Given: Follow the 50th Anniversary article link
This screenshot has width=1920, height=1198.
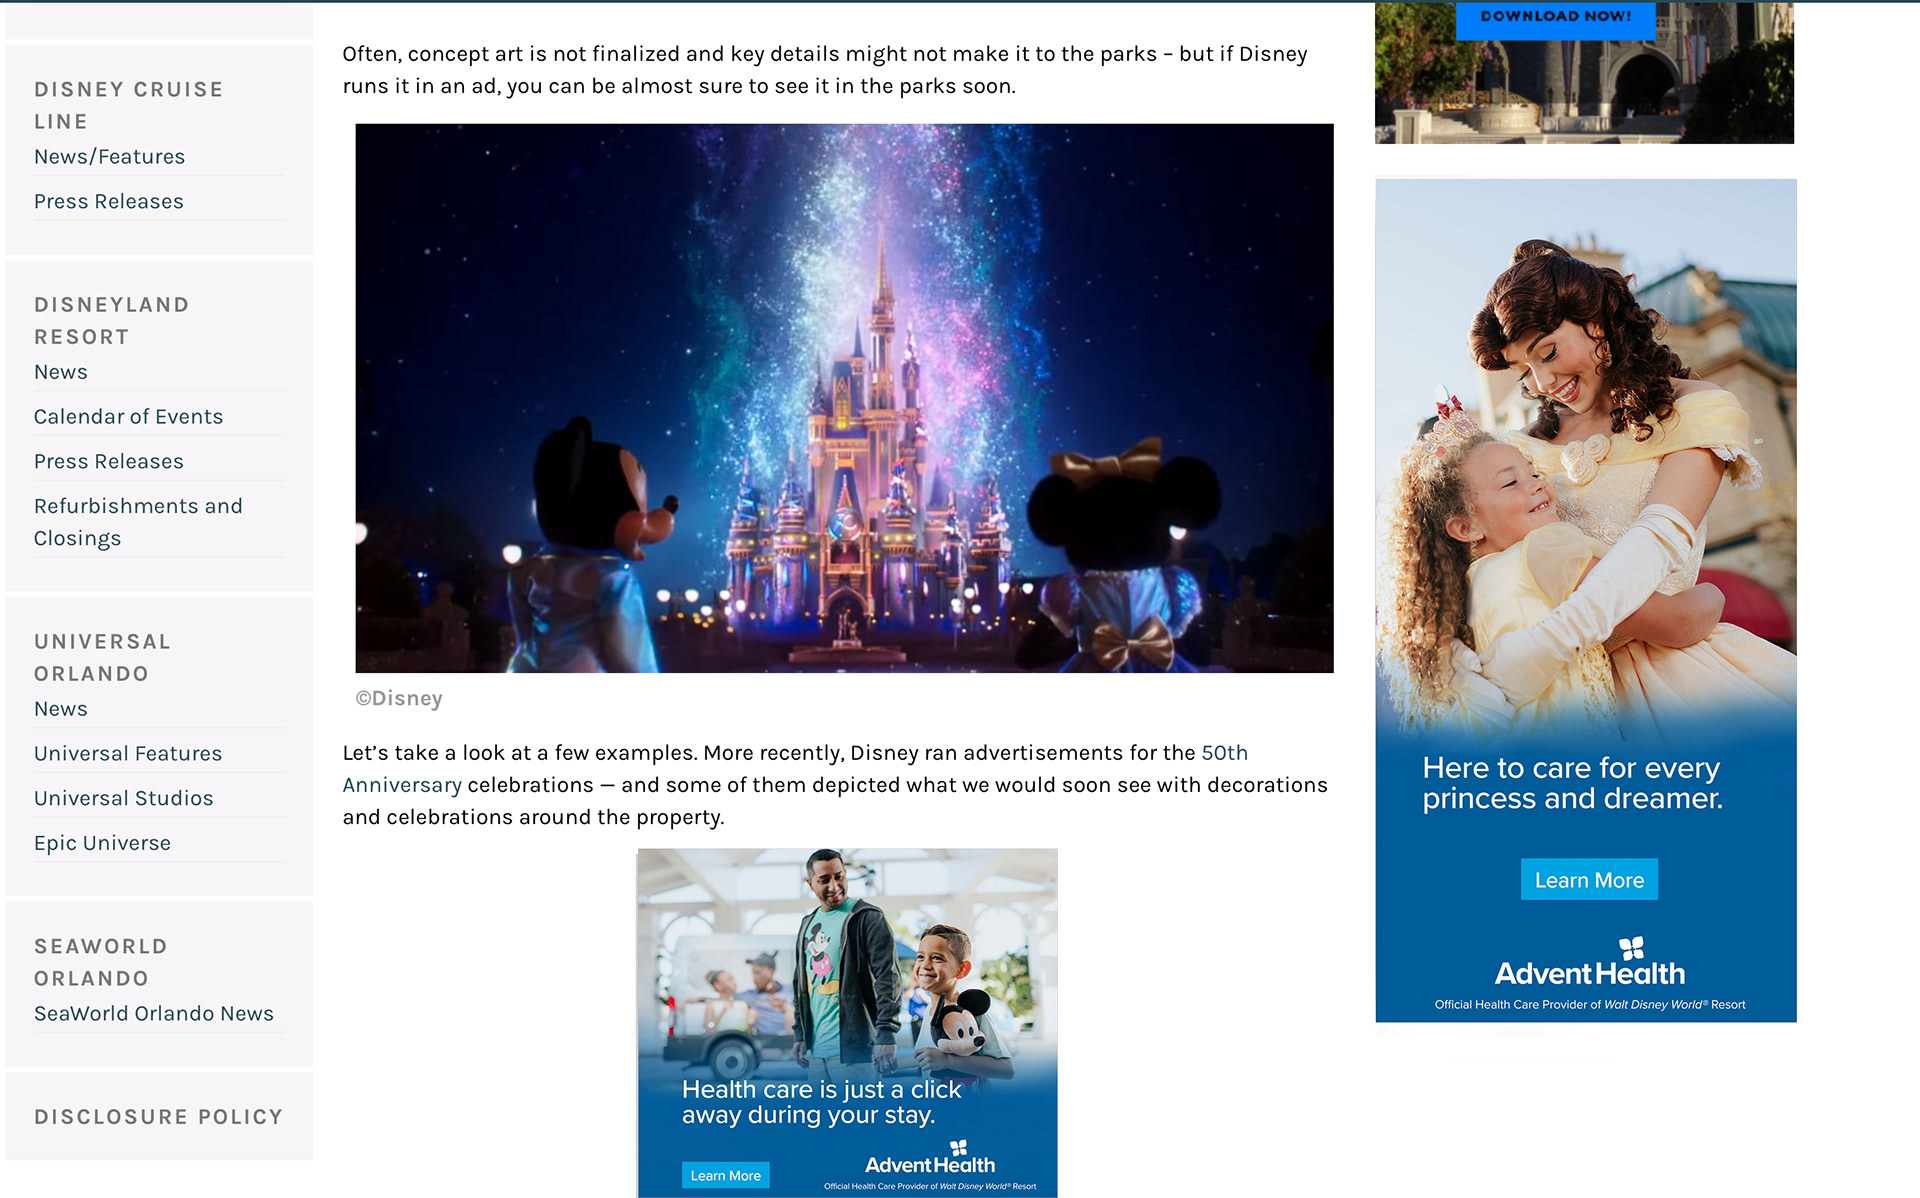Looking at the screenshot, I should coord(795,769).
